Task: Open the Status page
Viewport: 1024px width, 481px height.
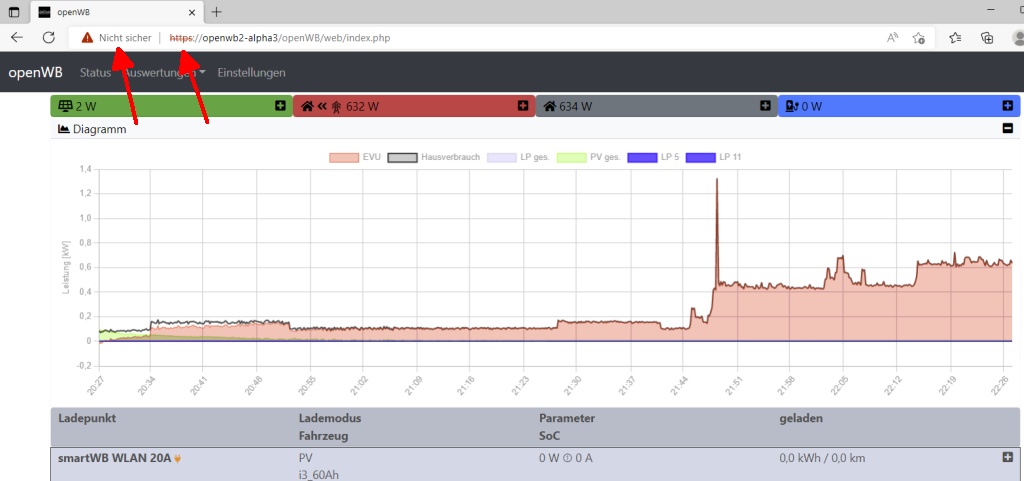Action: click(x=95, y=72)
